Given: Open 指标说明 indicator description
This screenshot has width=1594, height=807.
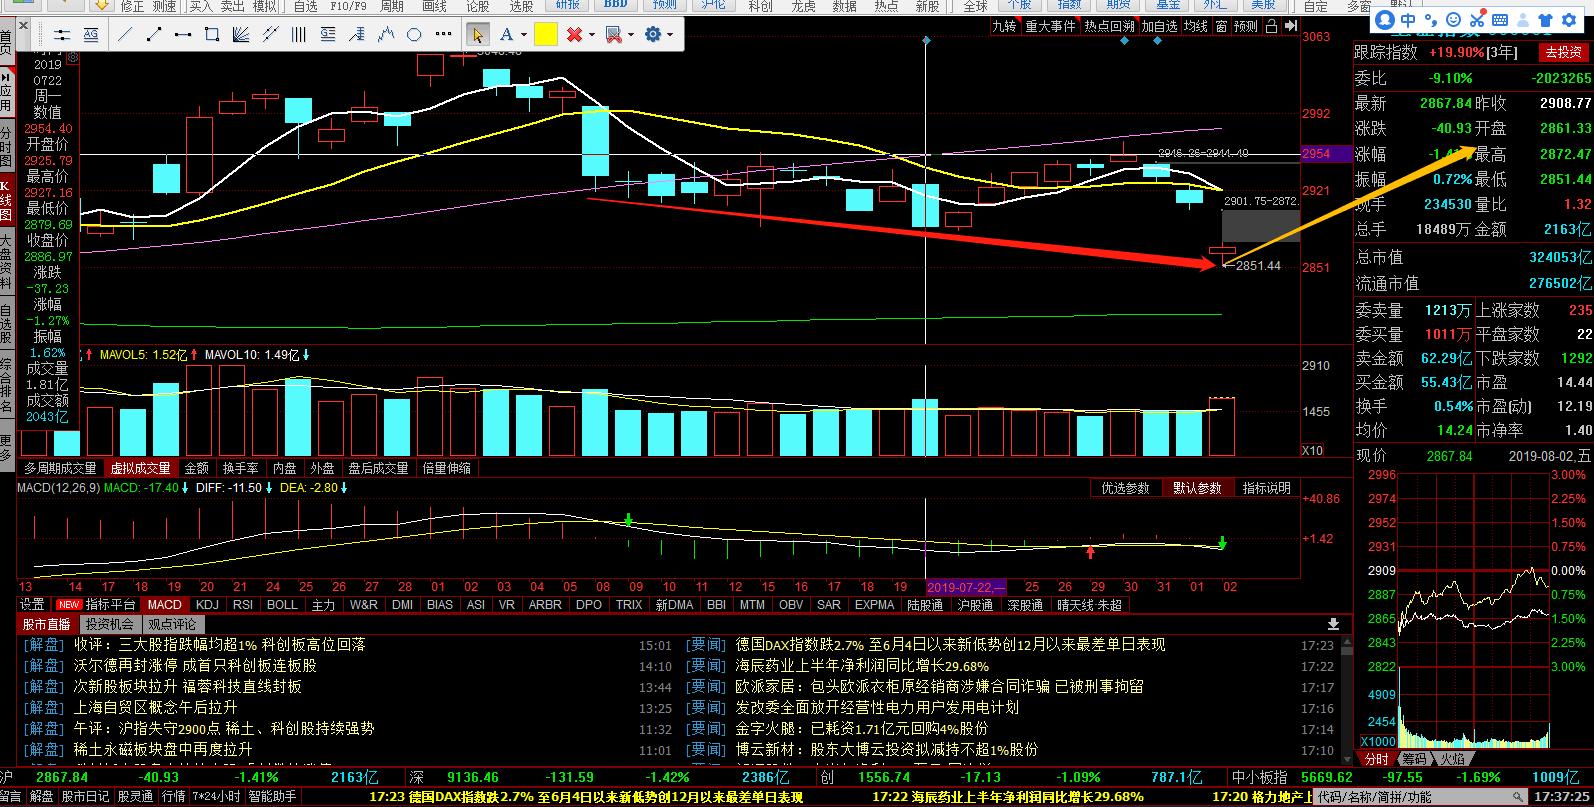Looking at the screenshot, I should click(x=1267, y=488).
